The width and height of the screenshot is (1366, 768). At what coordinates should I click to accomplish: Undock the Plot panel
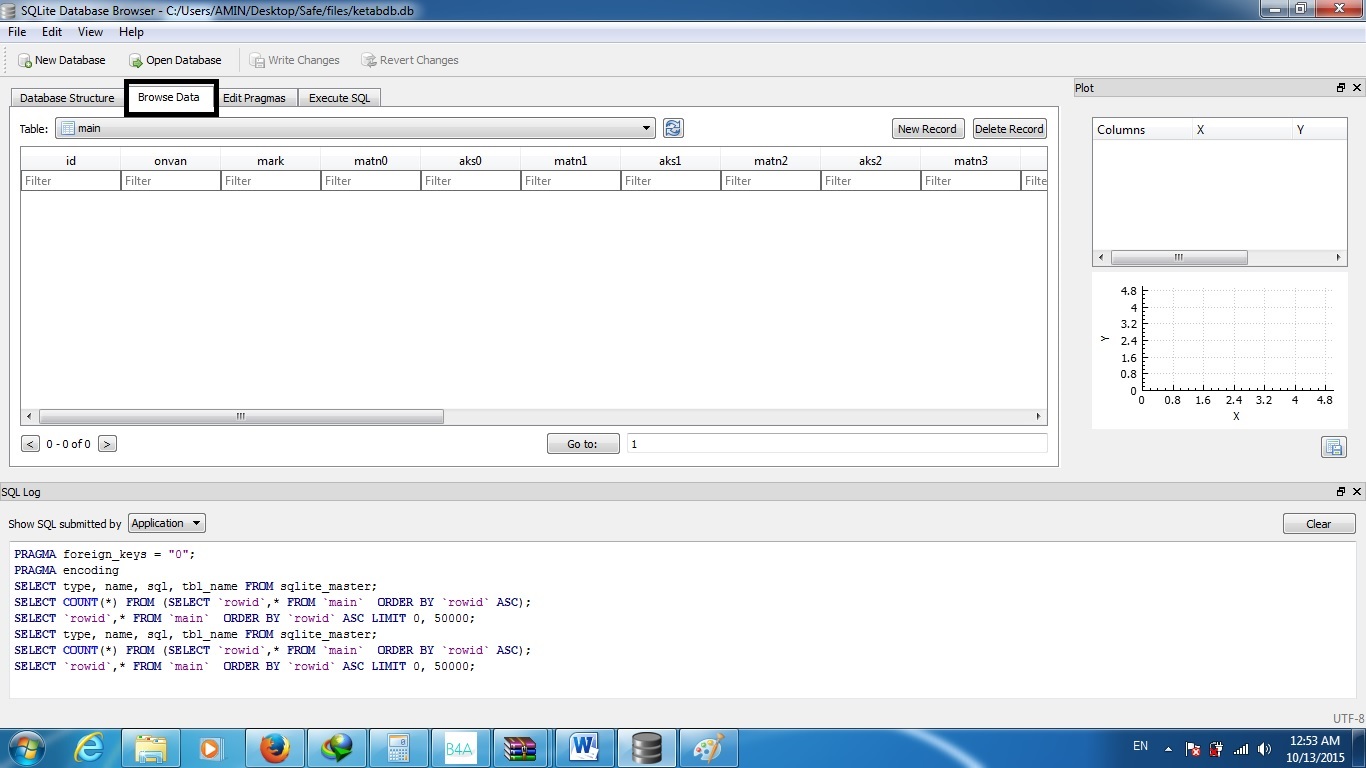pyautogui.click(x=1341, y=88)
